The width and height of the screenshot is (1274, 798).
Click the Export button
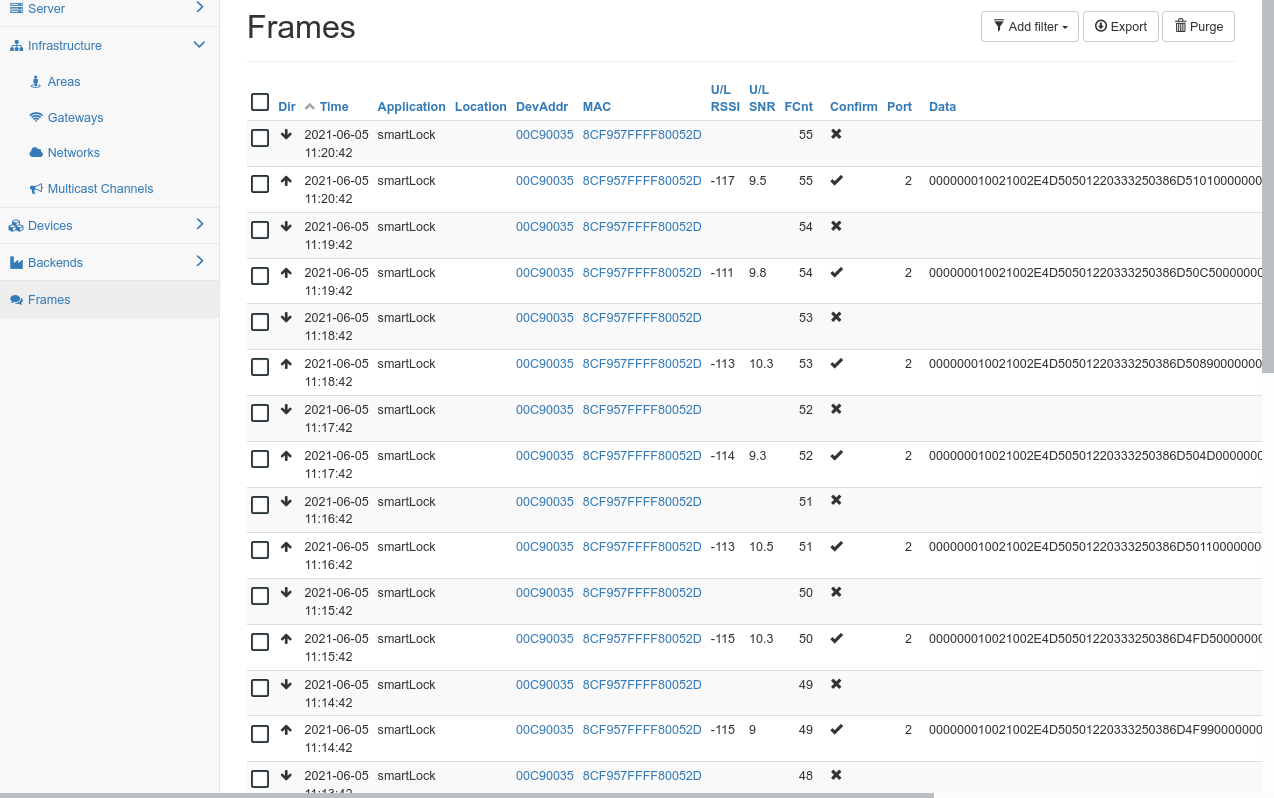pos(1120,26)
